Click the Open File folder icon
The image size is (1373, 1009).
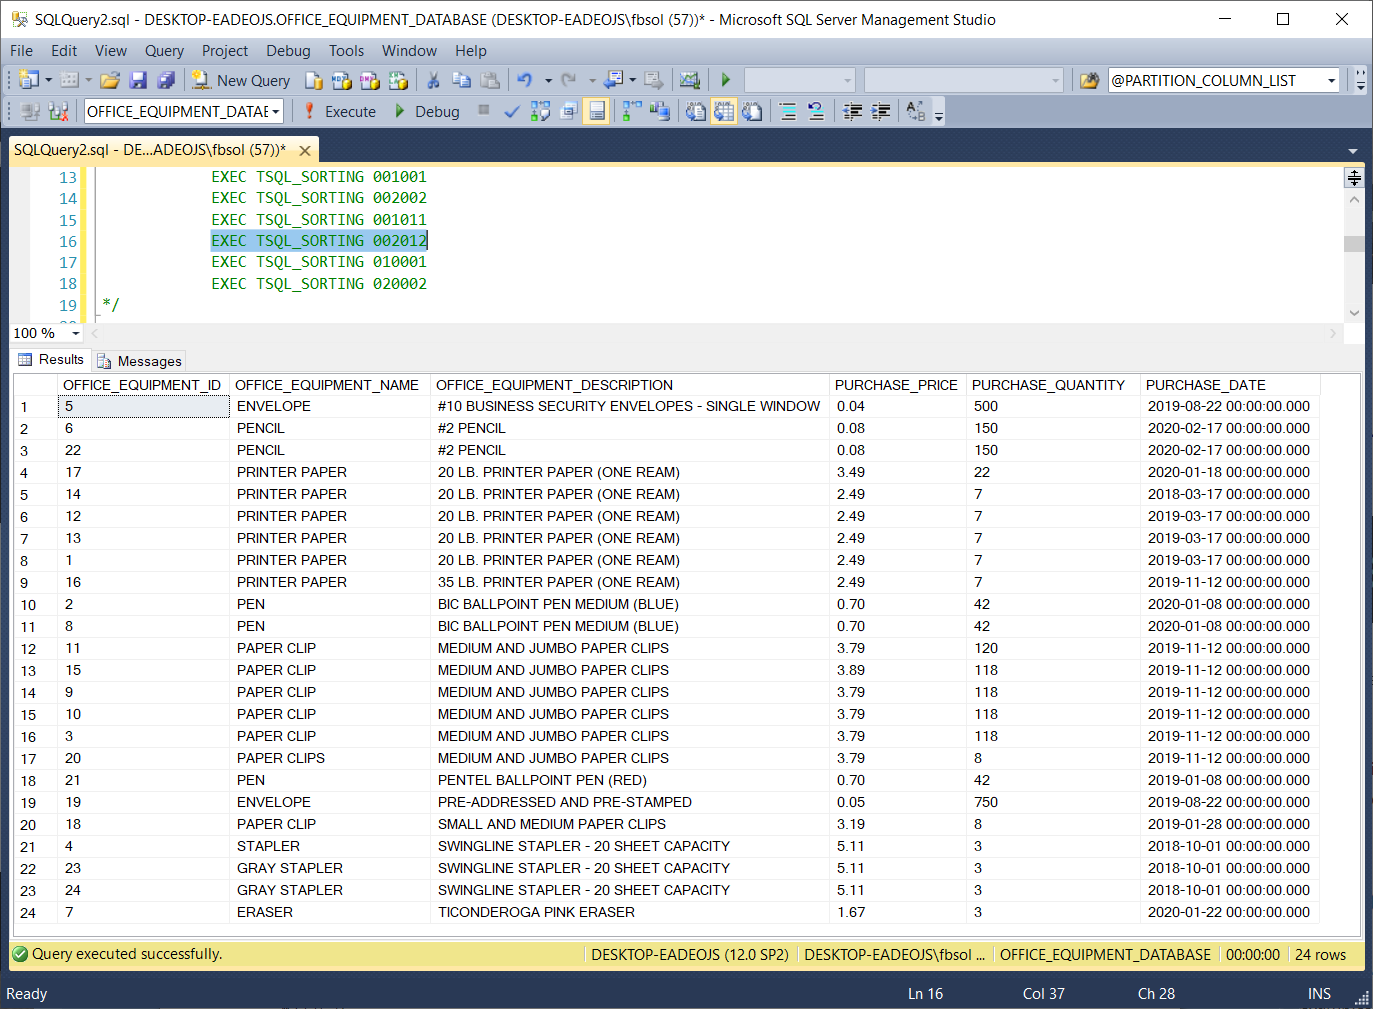[x=110, y=80]
